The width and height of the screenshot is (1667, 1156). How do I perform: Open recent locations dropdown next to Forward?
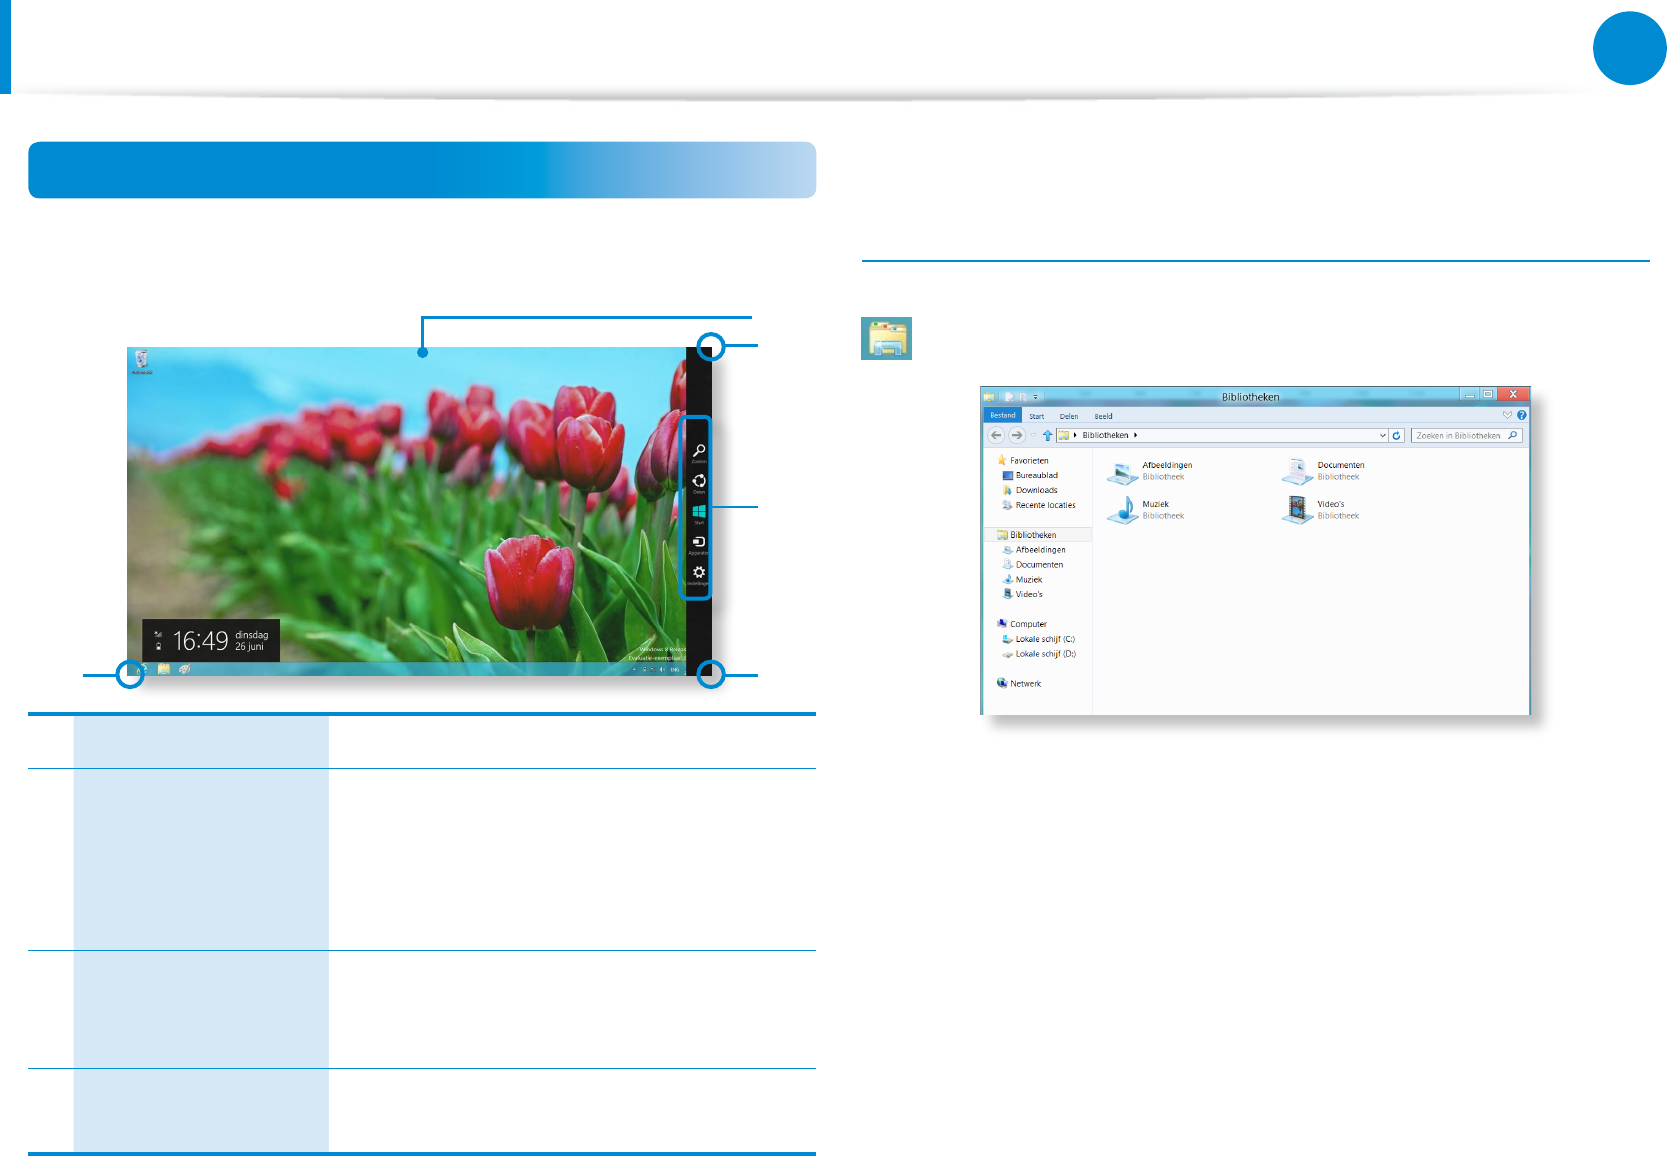[1033, 435]
